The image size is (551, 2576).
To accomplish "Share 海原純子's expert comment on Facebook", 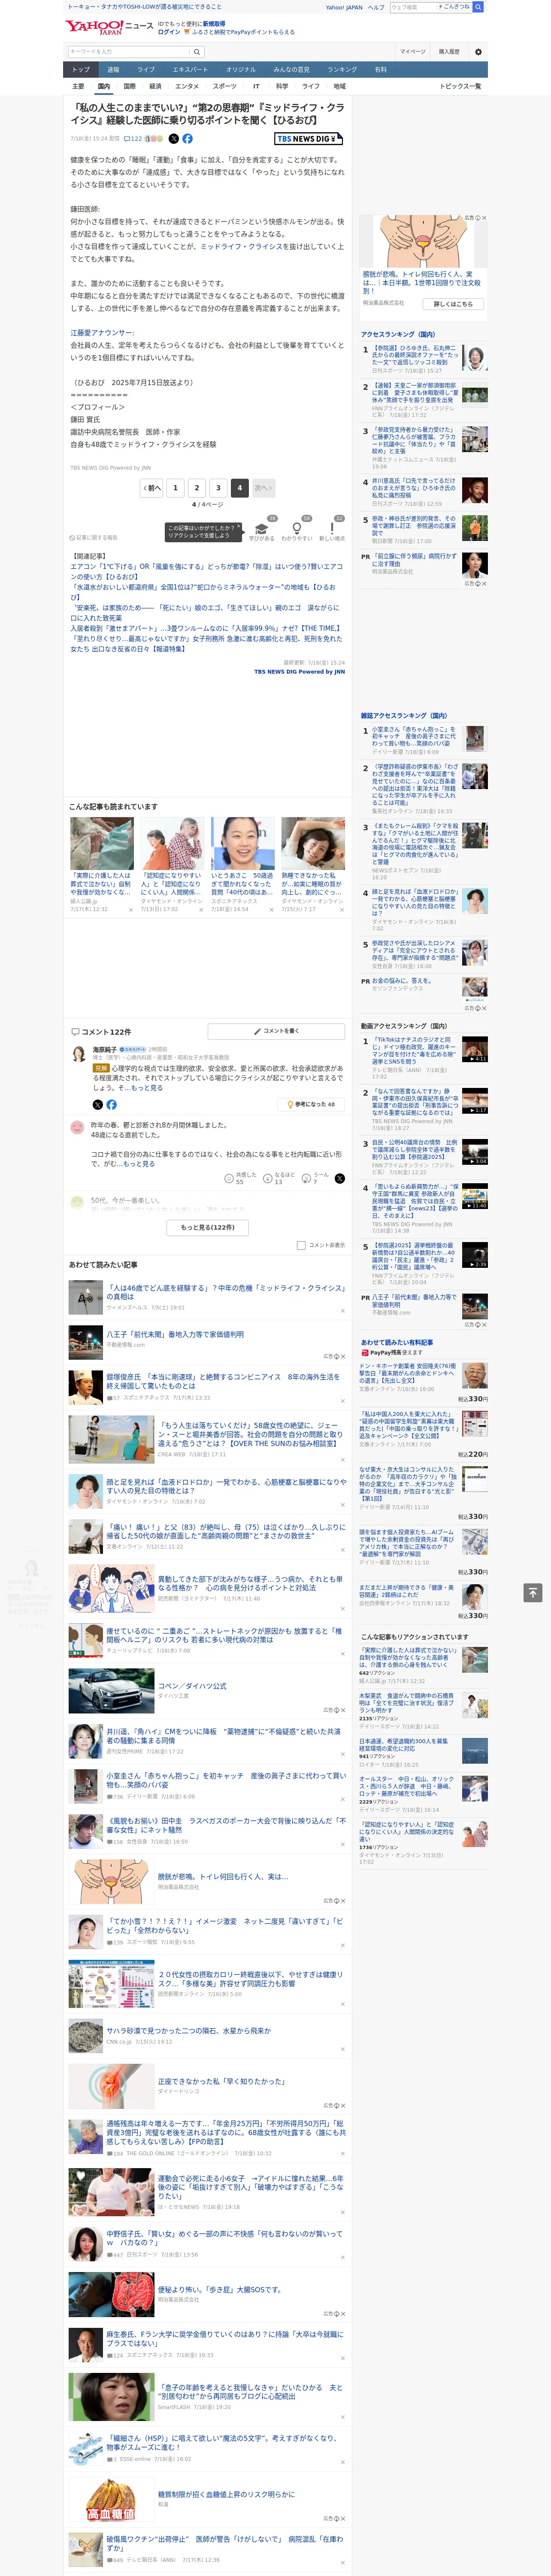I will click(x=111, y=1105).
